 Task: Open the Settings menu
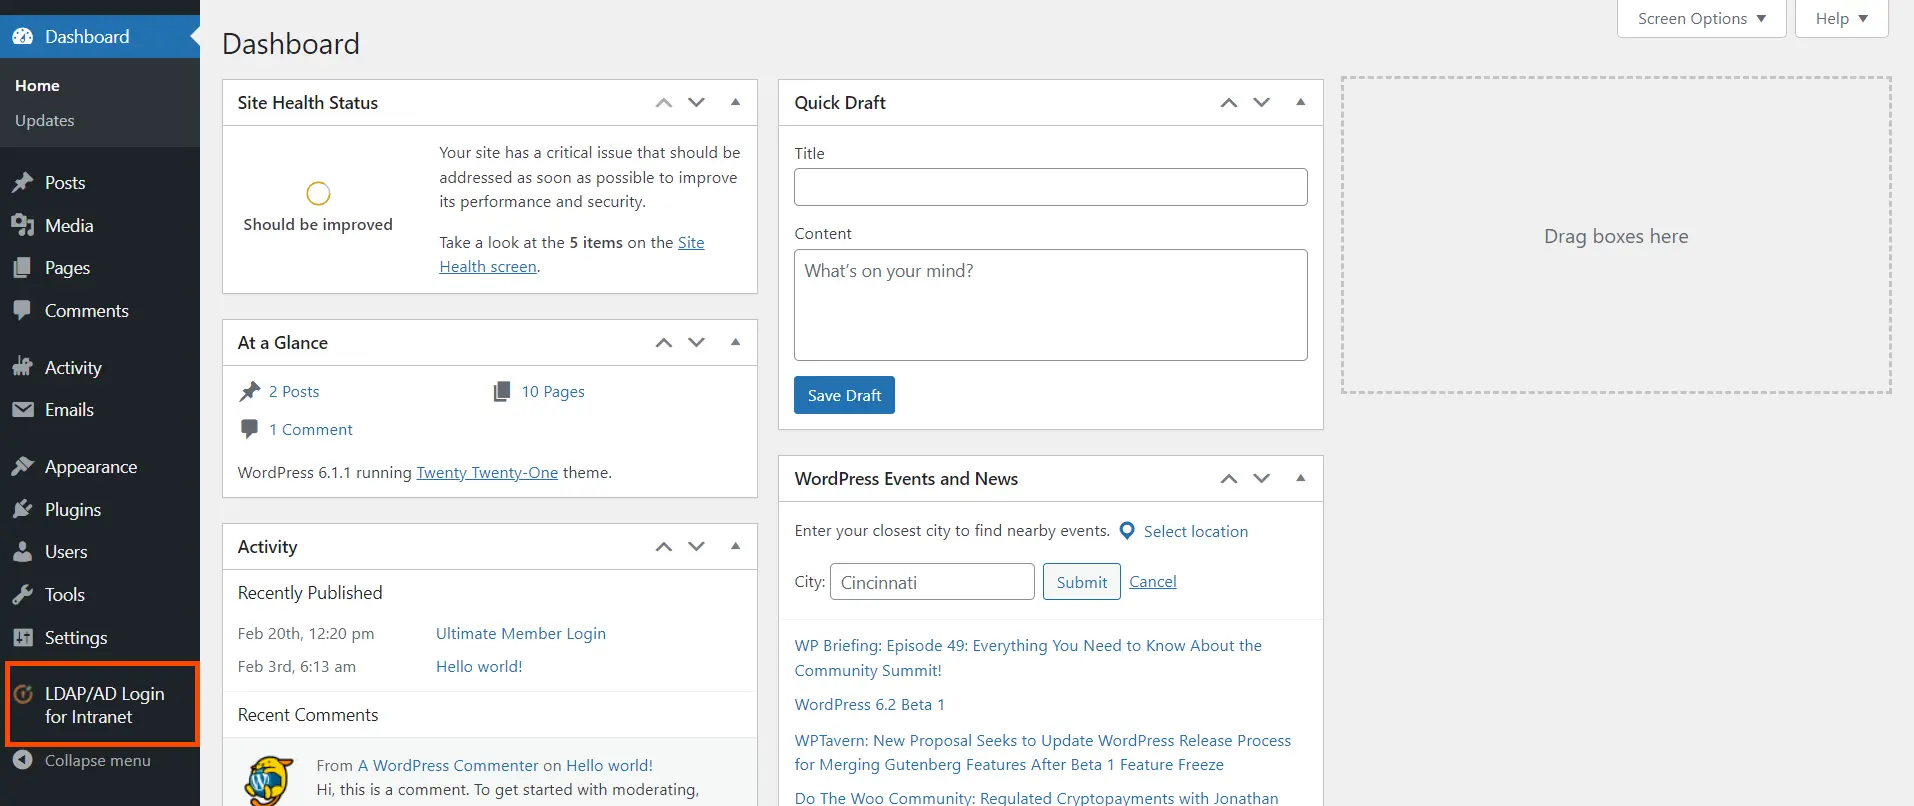click(x=76, y=638)
